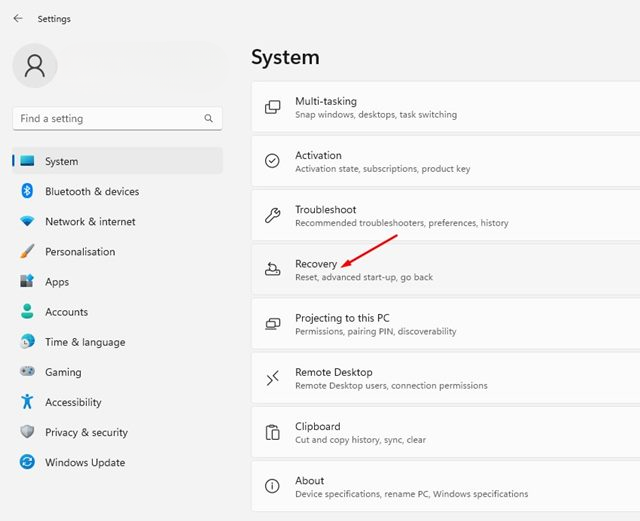Click the Recovery icon
Image resolution: width=640 pixels, height=521 pixels.
[272, 269]
